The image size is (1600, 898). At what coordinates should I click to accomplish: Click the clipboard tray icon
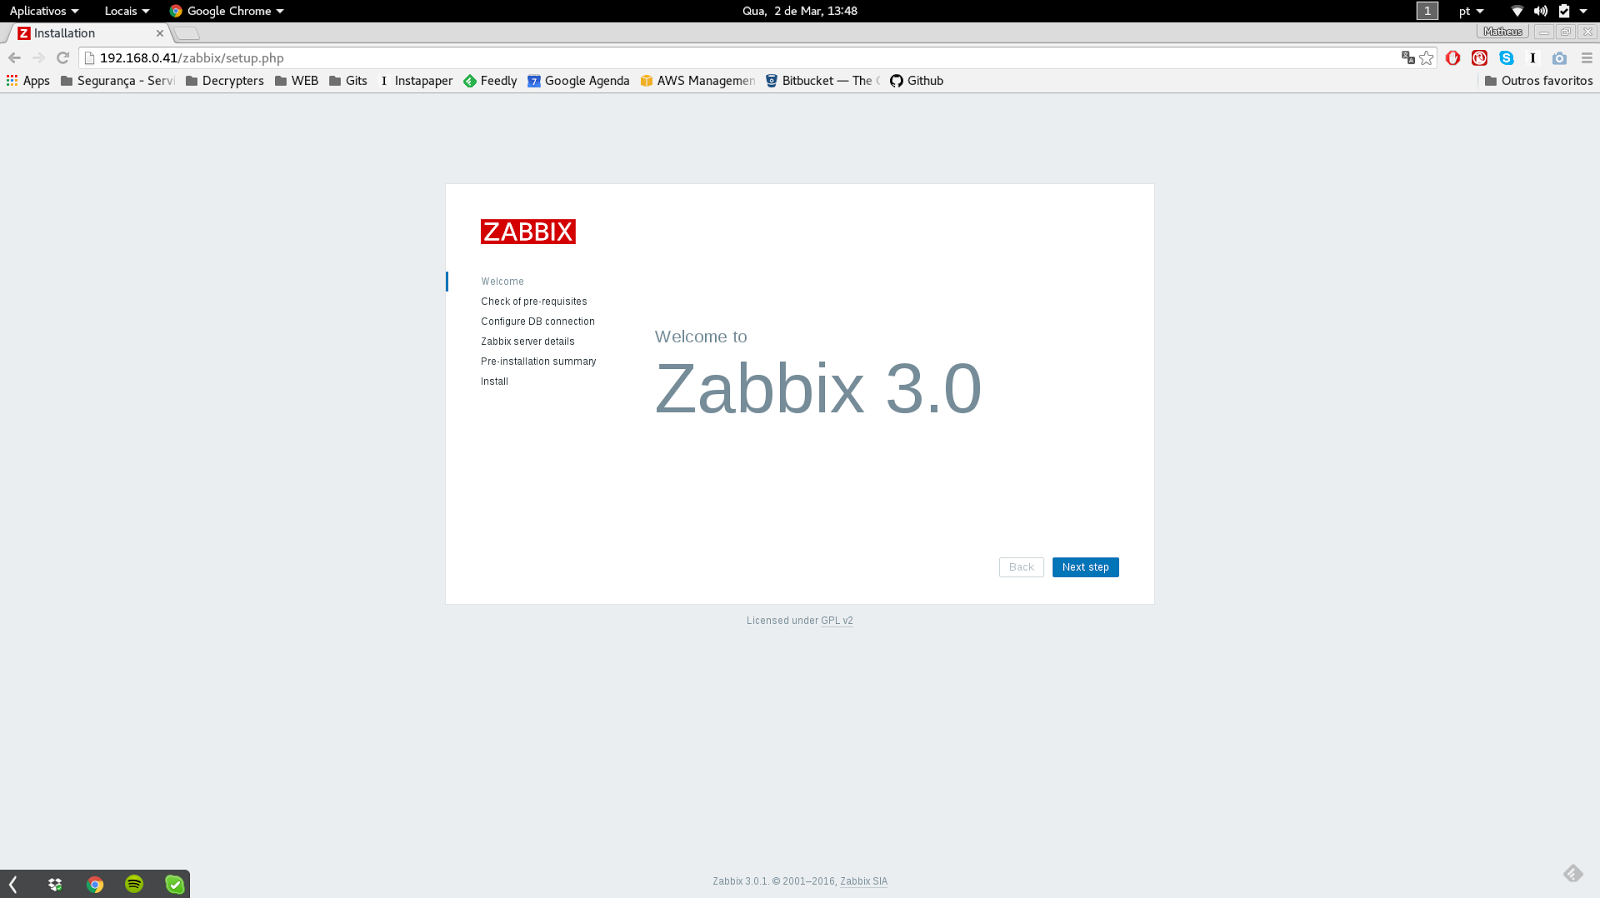(1564, 11)
